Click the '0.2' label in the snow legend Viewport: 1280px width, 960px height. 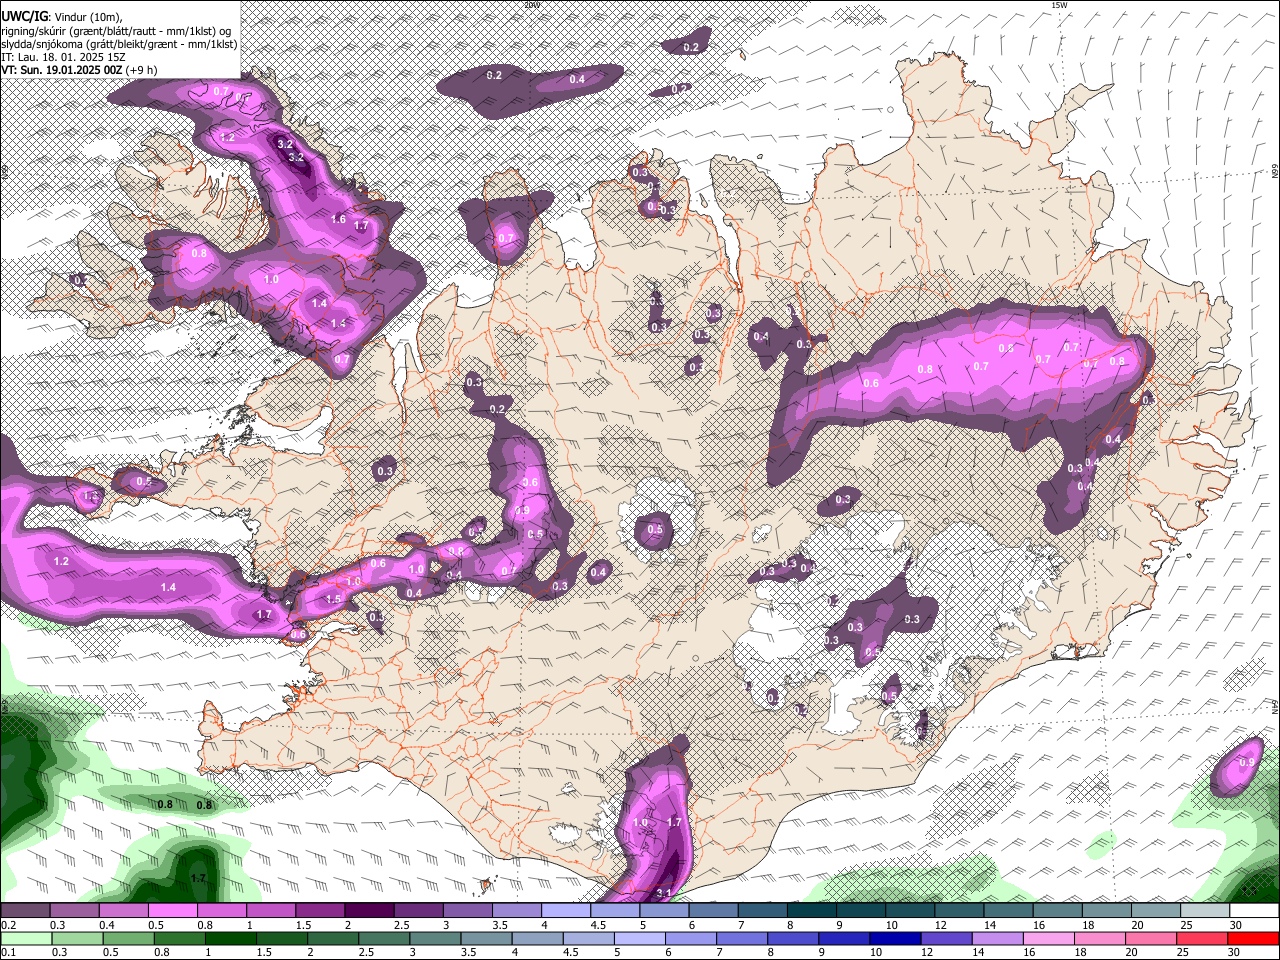click(7, 925)
